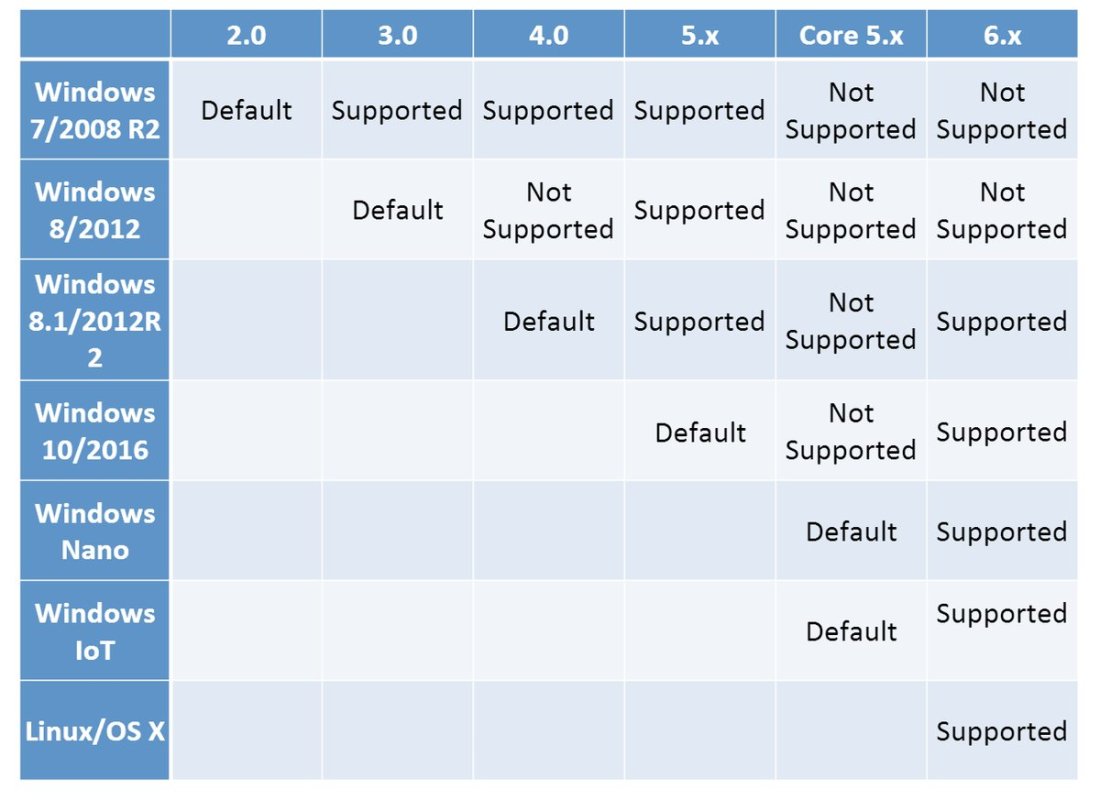Click Default cell in the Windows Nano row
Image resolution: width=1100 pixels, height=800 pixels.
(x=851, y=531)
